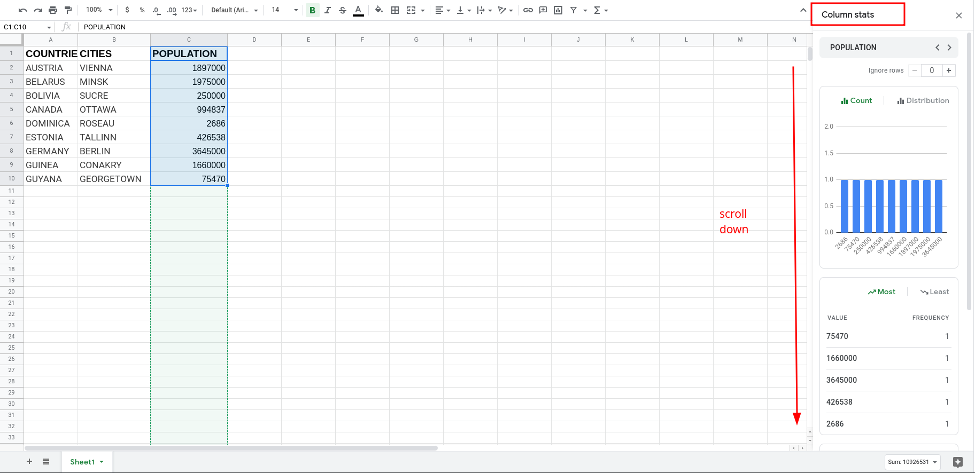
Task: Format as currency with dollar icon
Action: click(x=127, y=10)
